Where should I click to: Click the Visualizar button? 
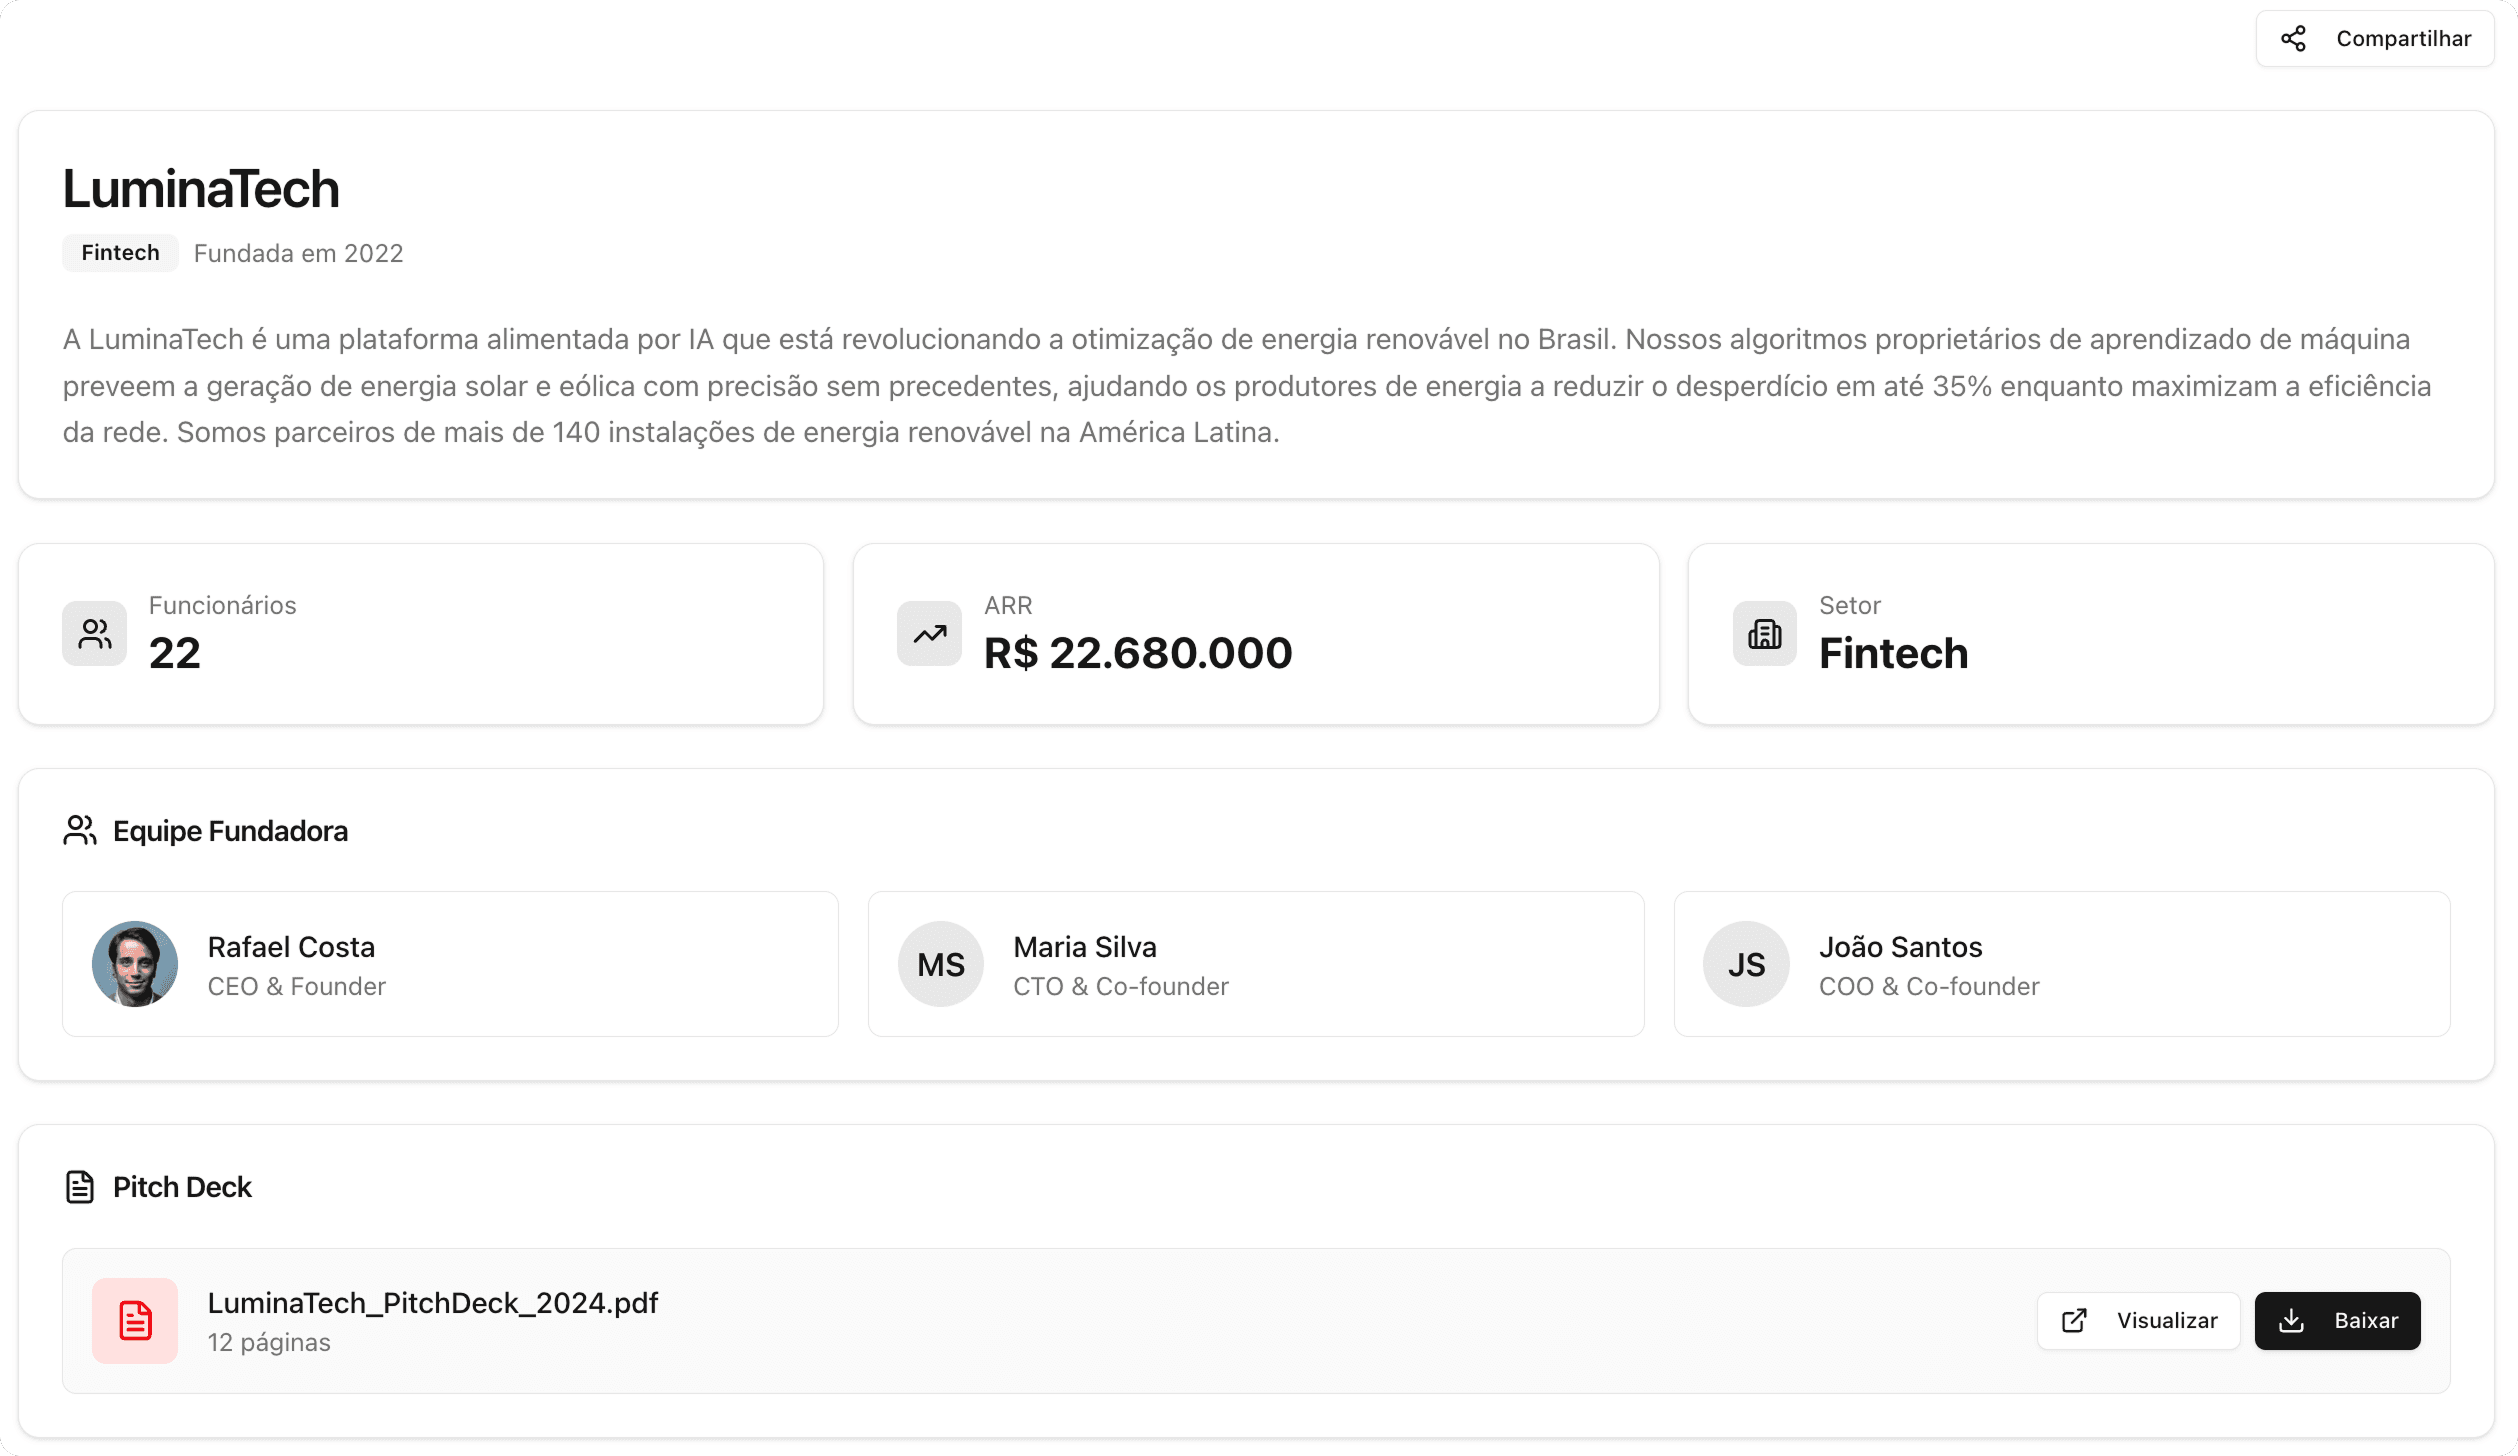[2138, 1320]
